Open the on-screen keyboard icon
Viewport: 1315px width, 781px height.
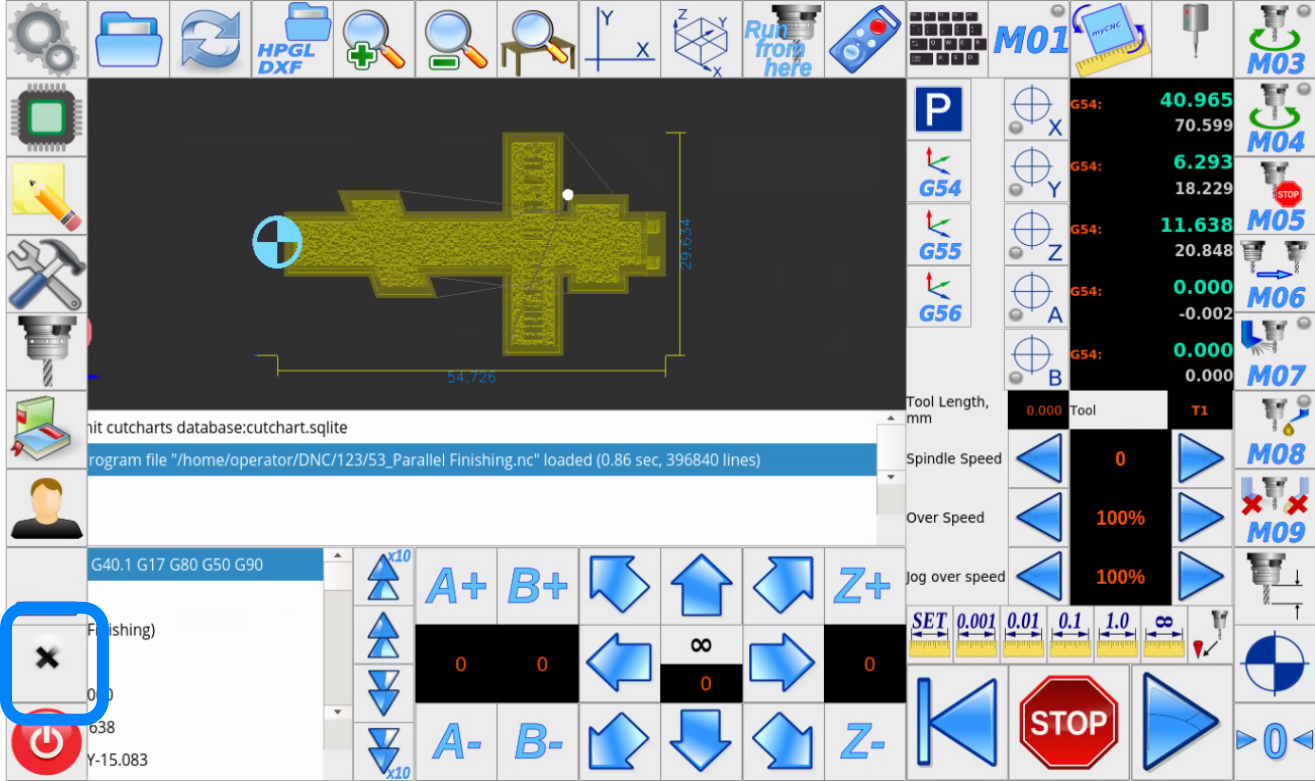947,40
